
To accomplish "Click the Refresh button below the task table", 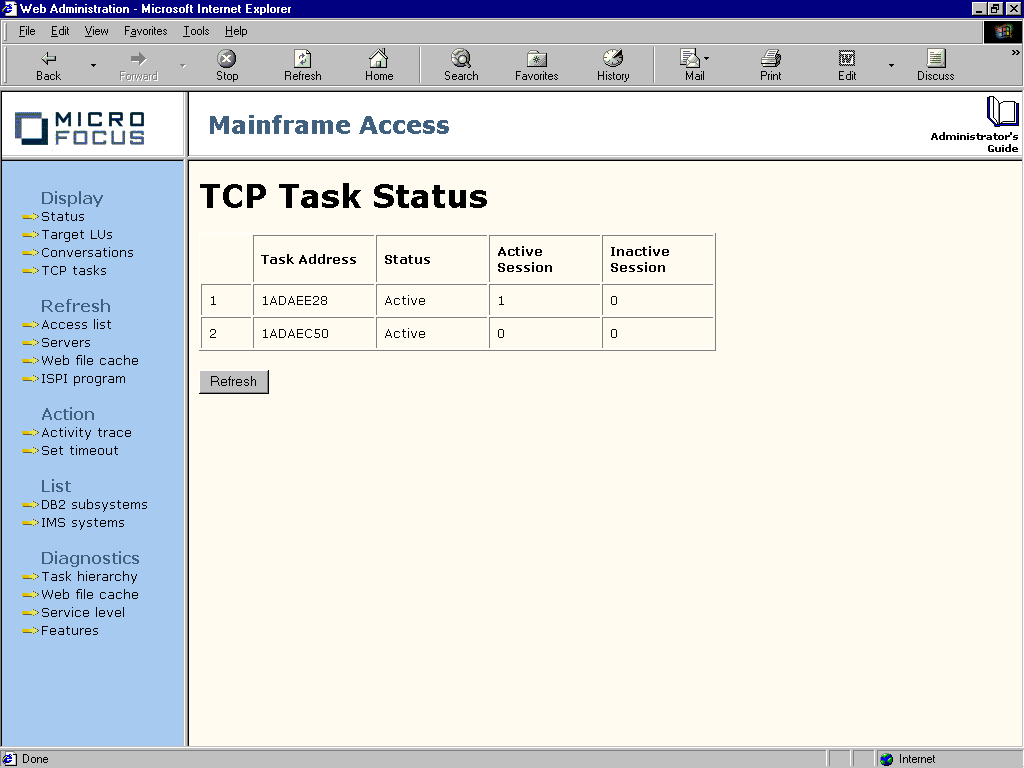I will [233, 381].
